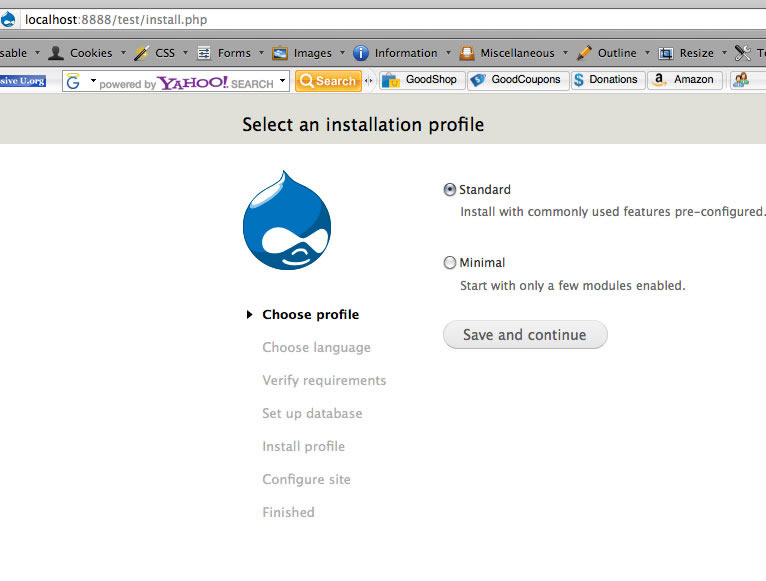Viewport: 766px width, 581px height.
Task: Open the GoodShop toolbar button
Action: (421, 80)
